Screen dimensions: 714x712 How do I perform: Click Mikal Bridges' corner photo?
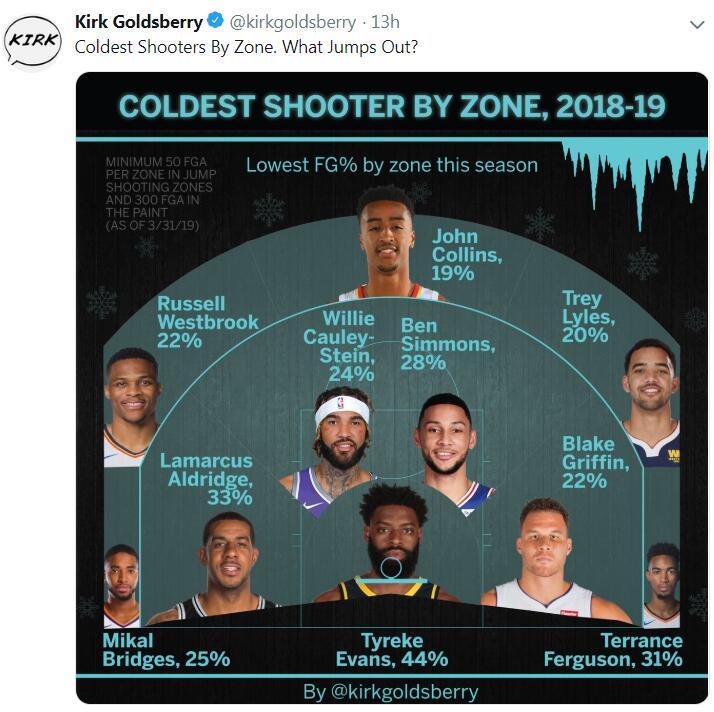pos(121,585)
